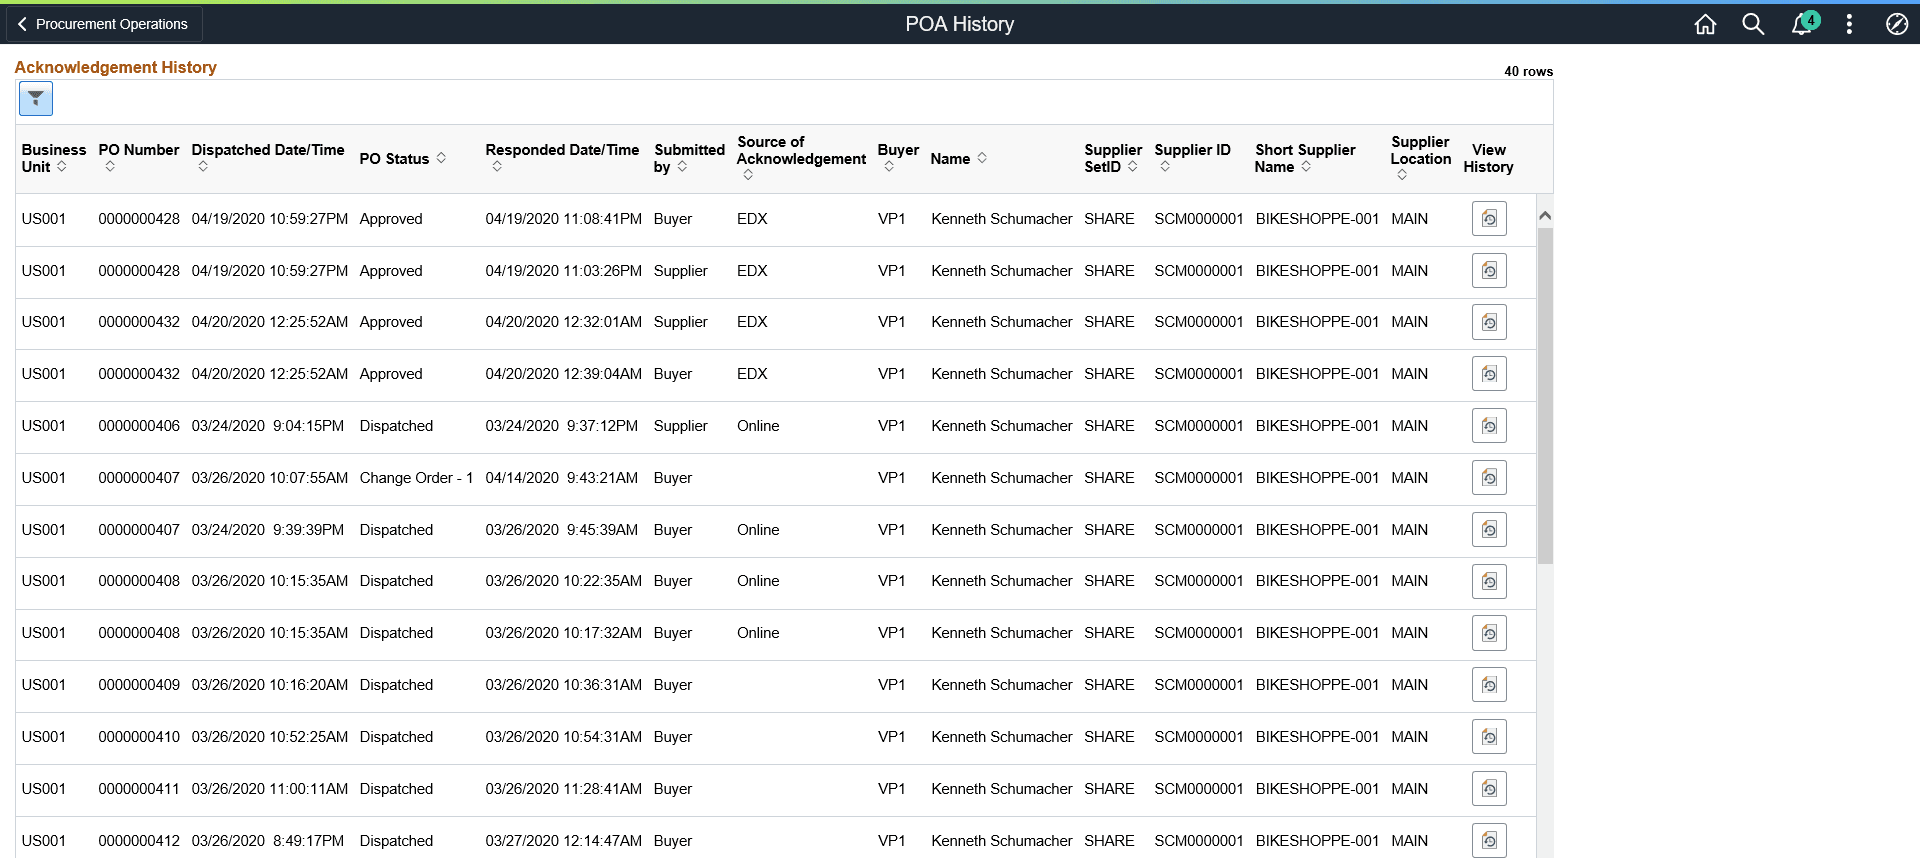Open the filter funnel for Acknowledgement History

coord(36,99)
